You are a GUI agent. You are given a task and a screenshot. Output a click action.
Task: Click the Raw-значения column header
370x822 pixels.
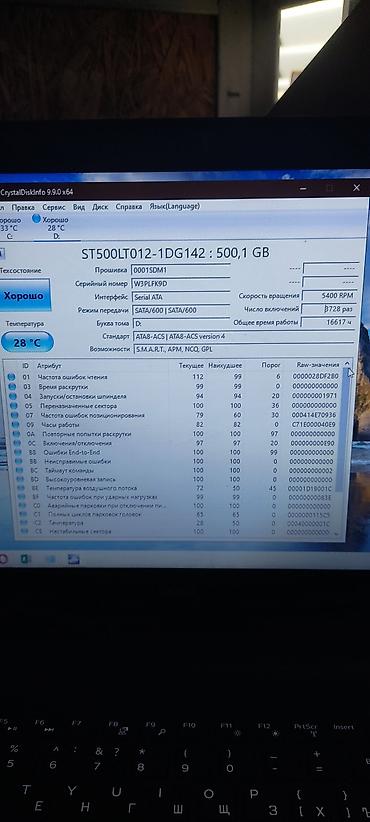[318, 364]
